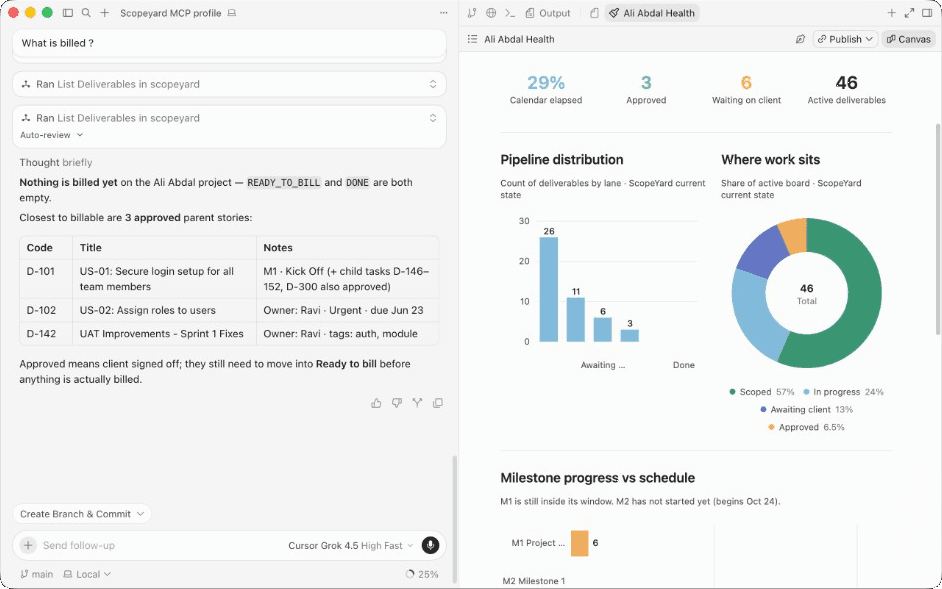Image resolution: width=942 pixels, height=589 pixels.
Task: Click the 29% Calendar elapsed metric
Action: coord(545,89)
